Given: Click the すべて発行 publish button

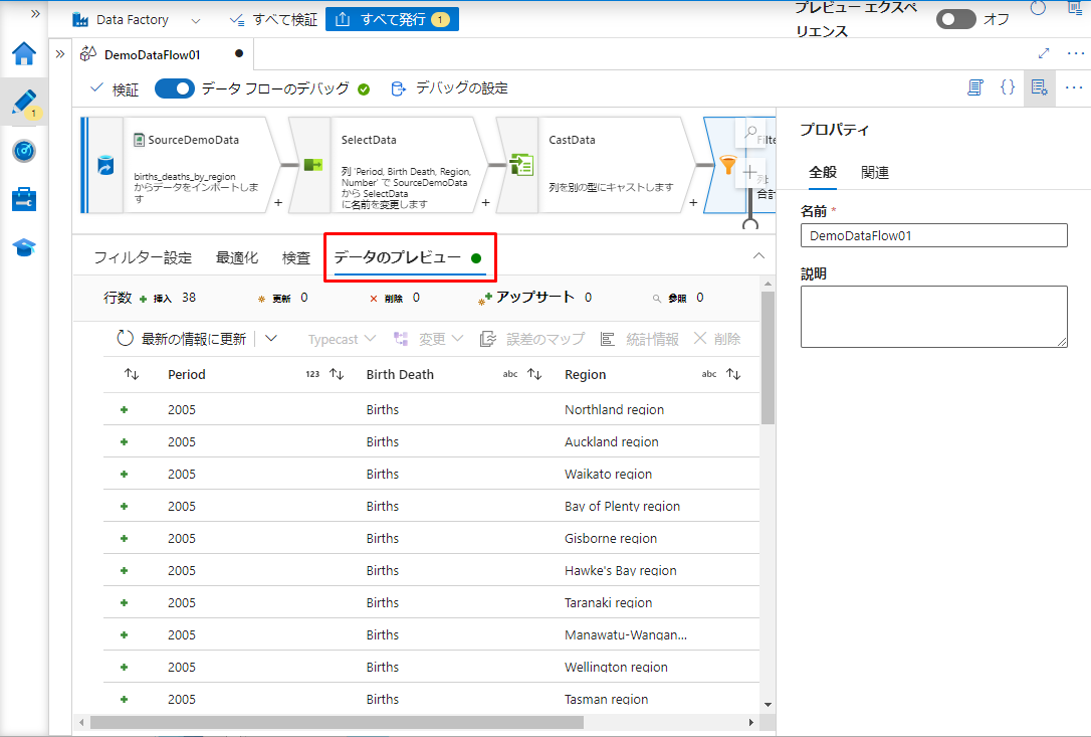Looking at the screenshot, I should [x=392, y=19].
